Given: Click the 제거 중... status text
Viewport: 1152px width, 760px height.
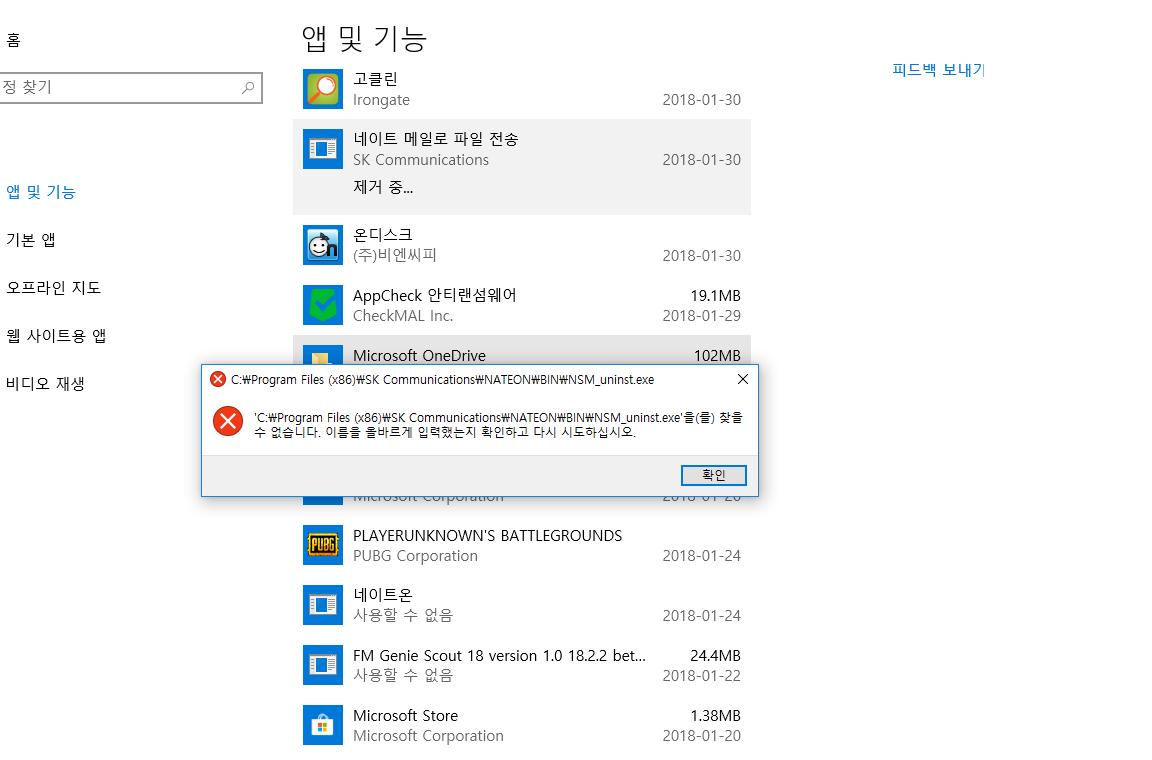Looking at the screenshot, I should coord(383,187).
